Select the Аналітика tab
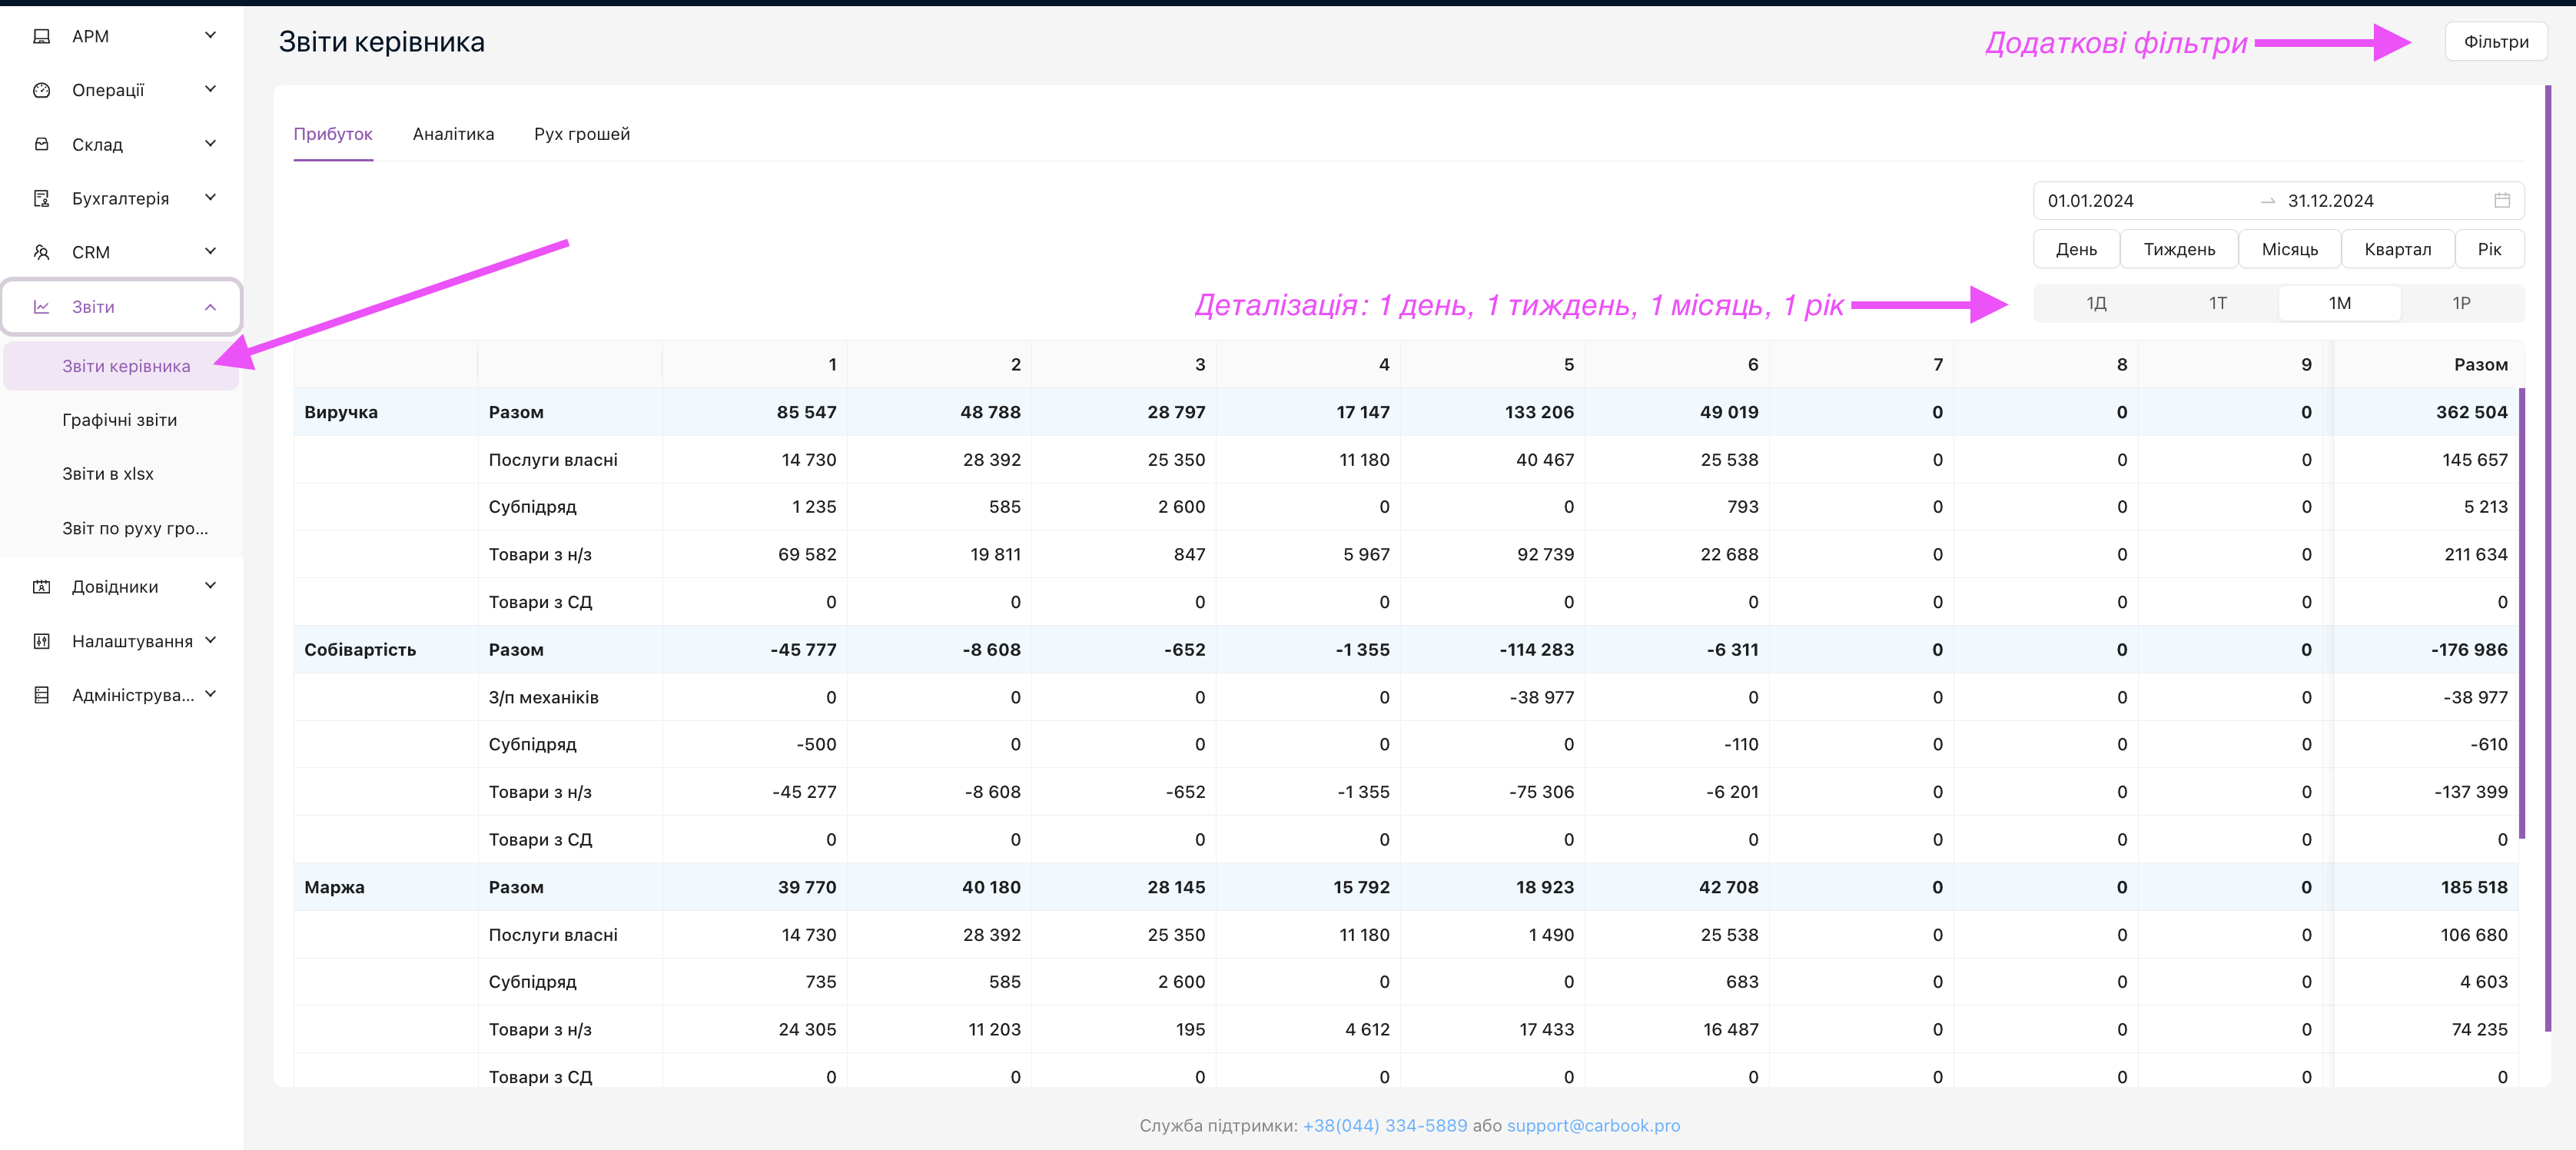2576x1150 pixels. 452,133
